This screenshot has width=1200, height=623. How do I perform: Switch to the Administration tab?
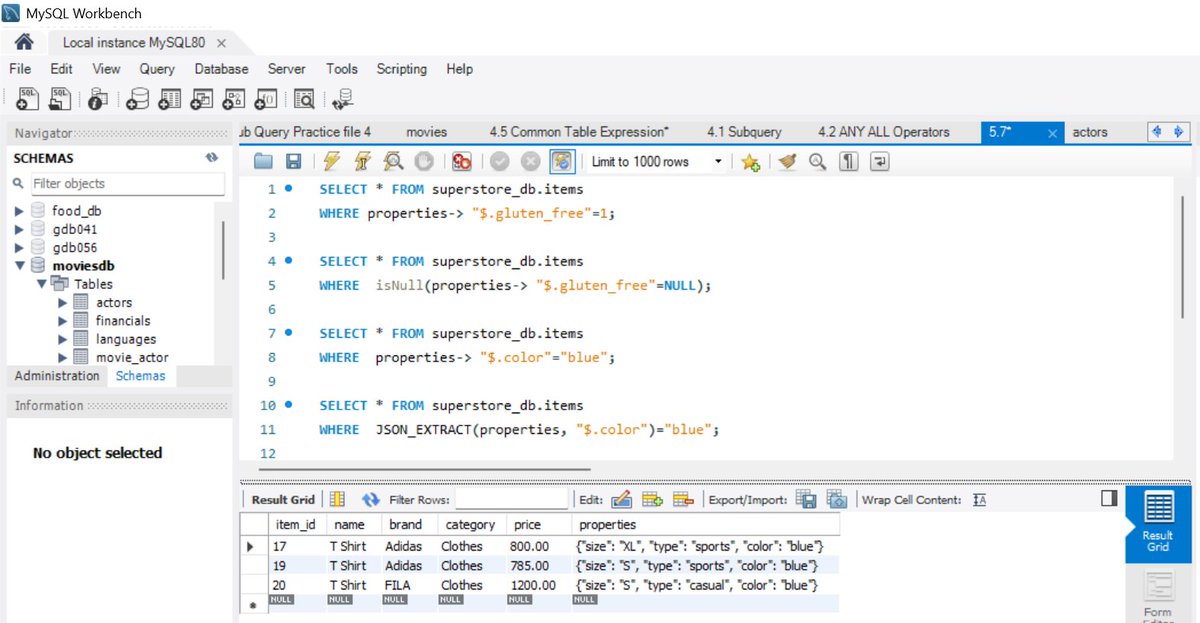coord(57,376)
